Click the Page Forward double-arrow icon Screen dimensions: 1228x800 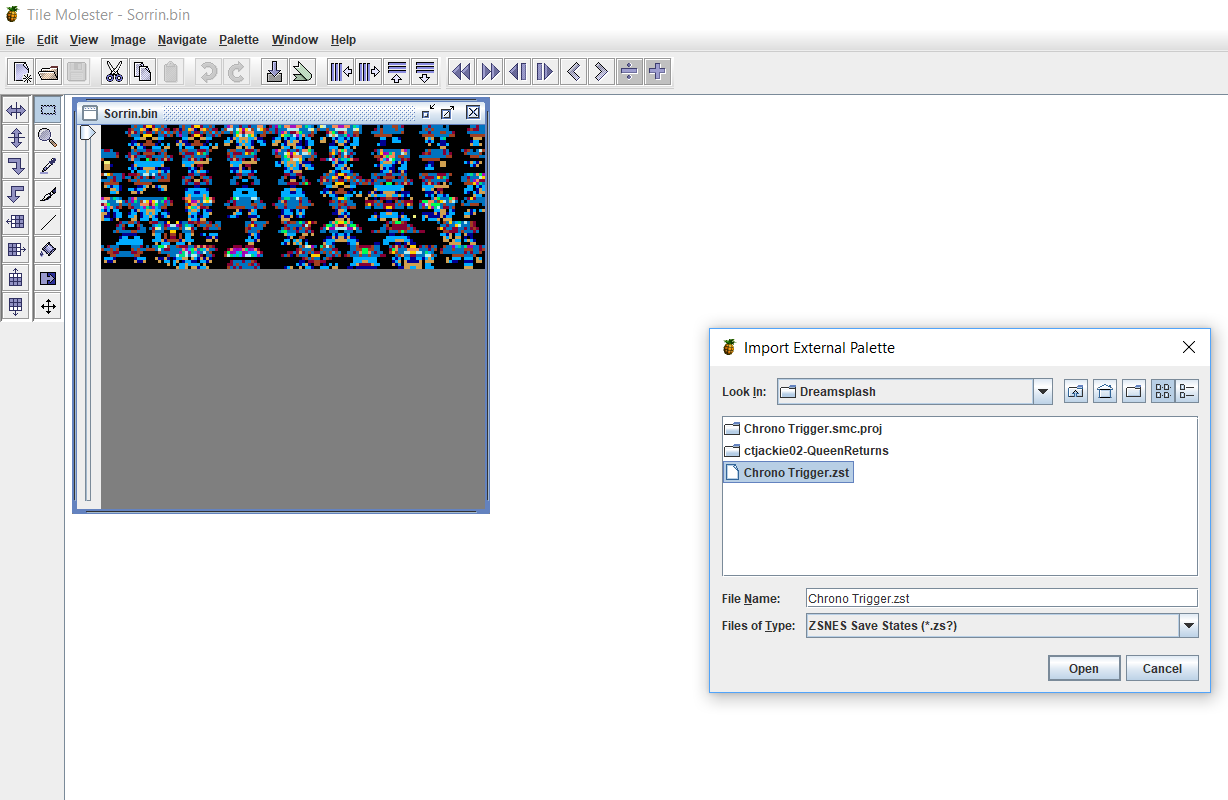[x=489, y=72]
